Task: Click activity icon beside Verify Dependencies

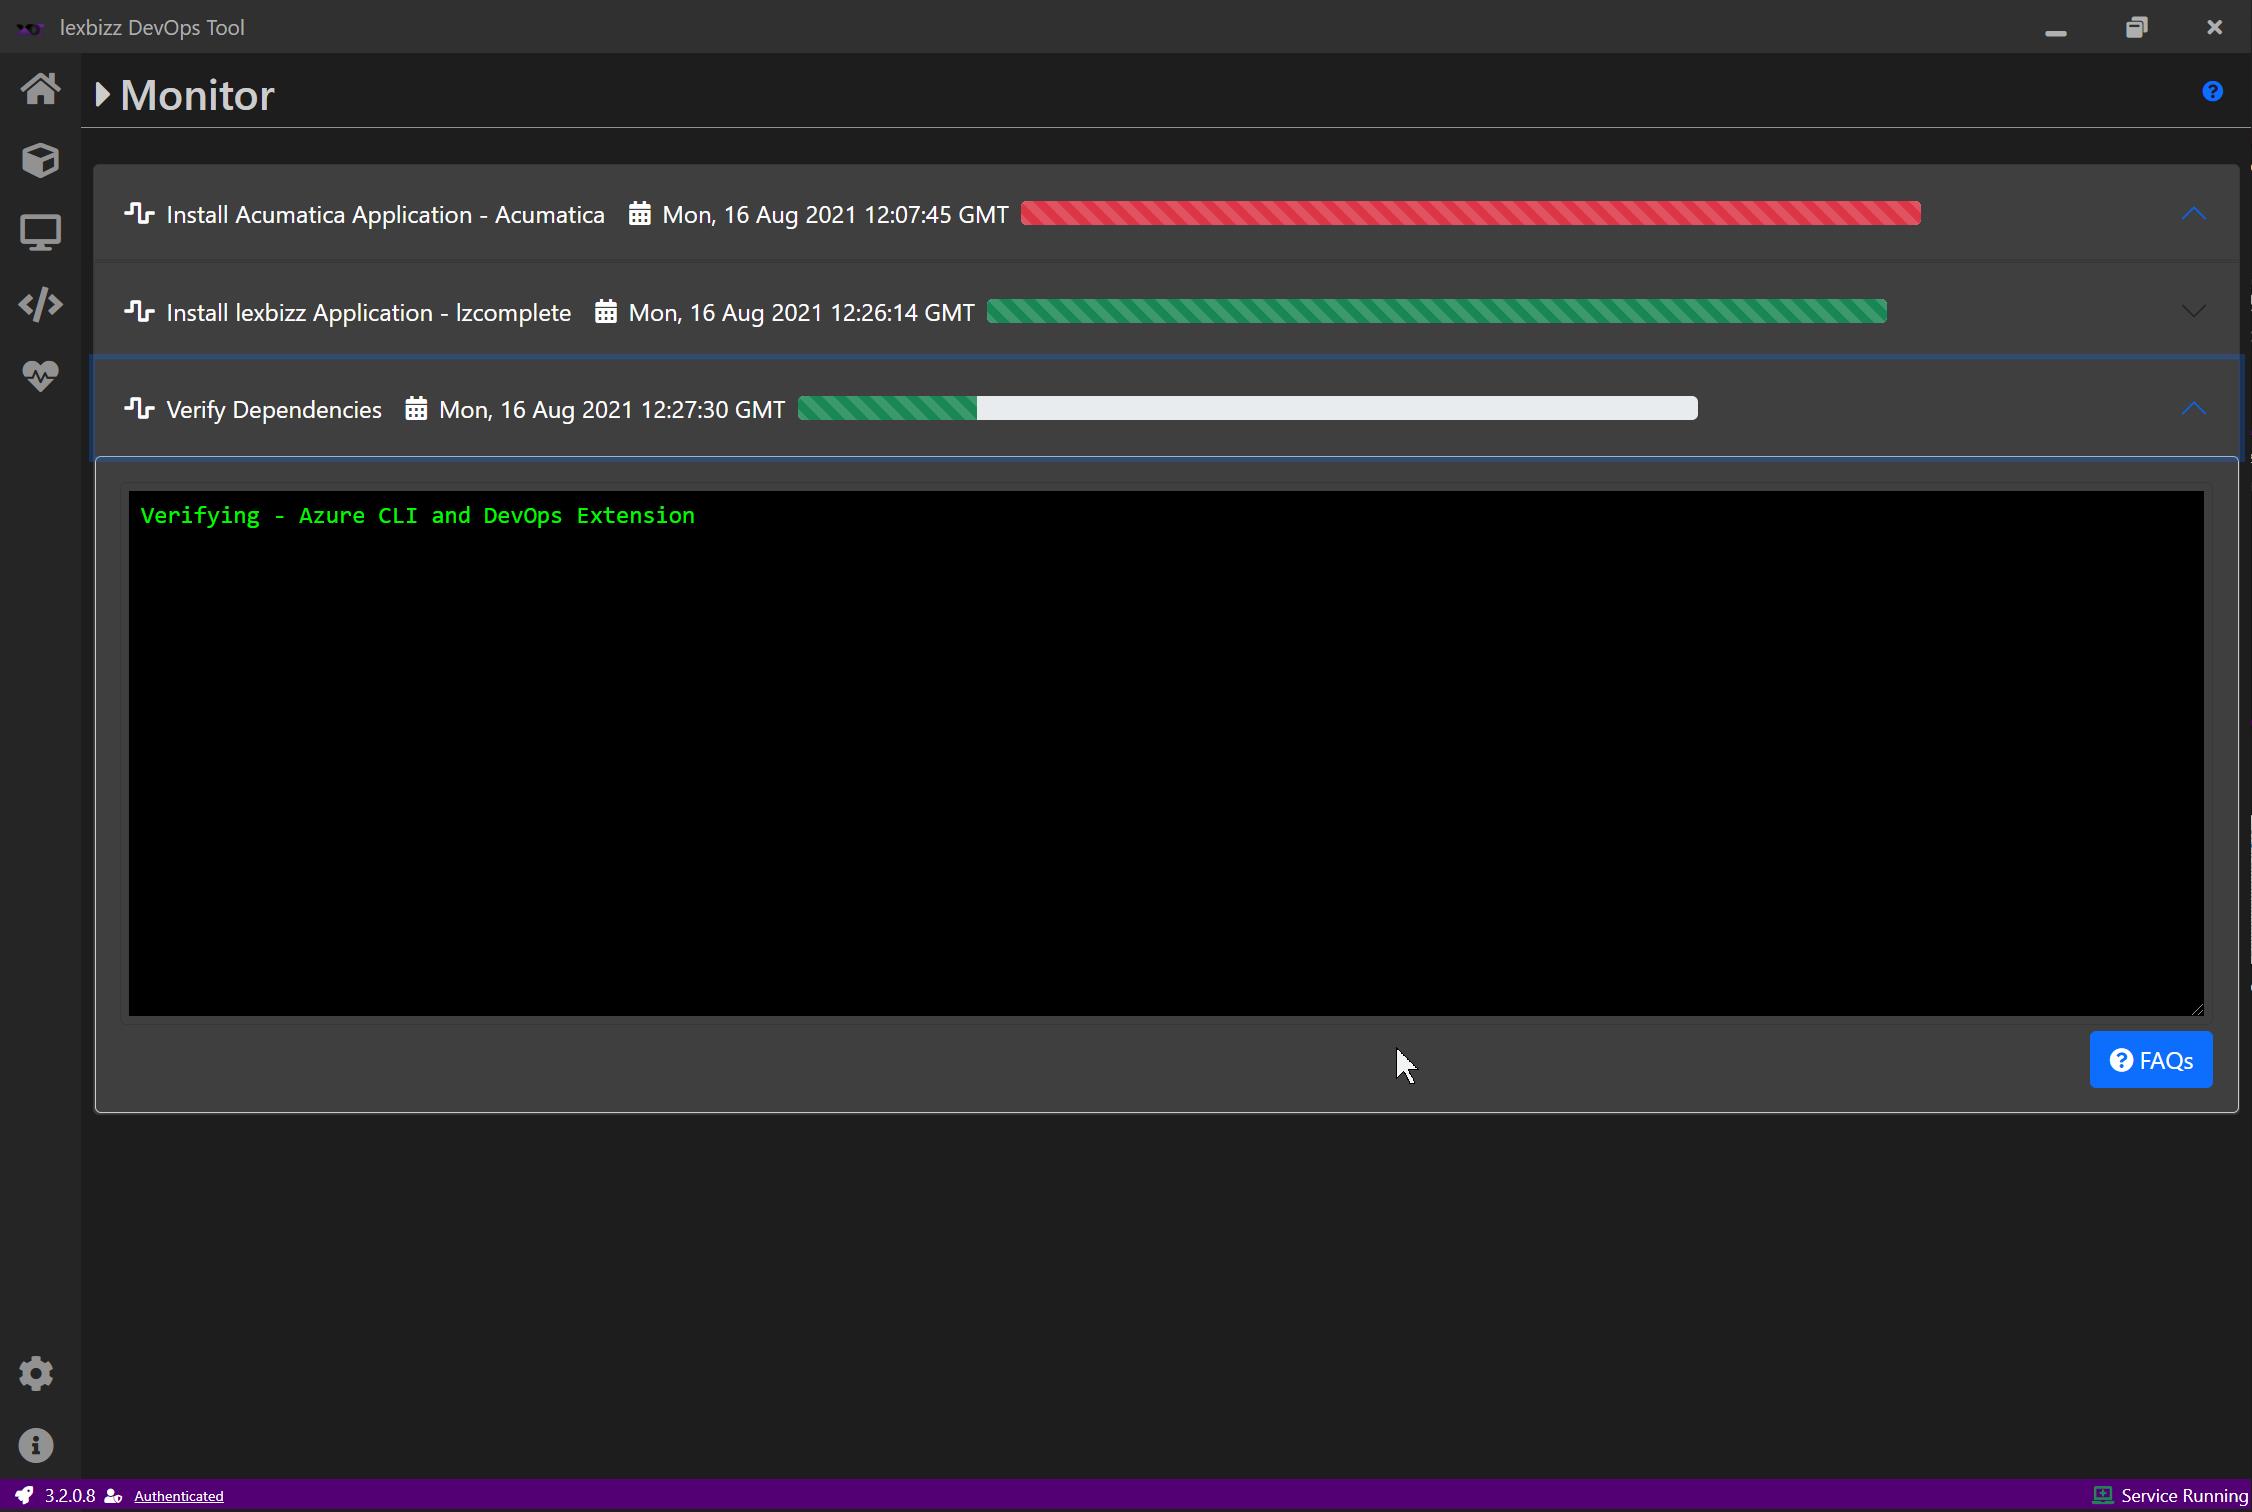Action: [139, 408]
